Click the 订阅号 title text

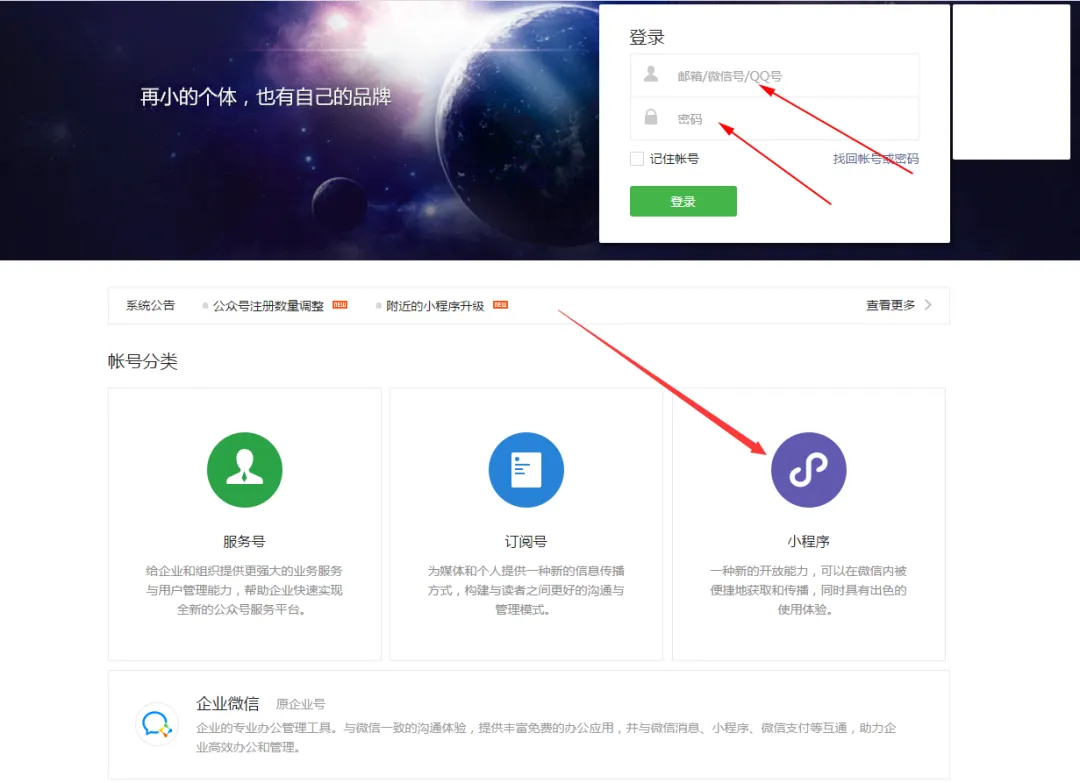pos(526,541)
